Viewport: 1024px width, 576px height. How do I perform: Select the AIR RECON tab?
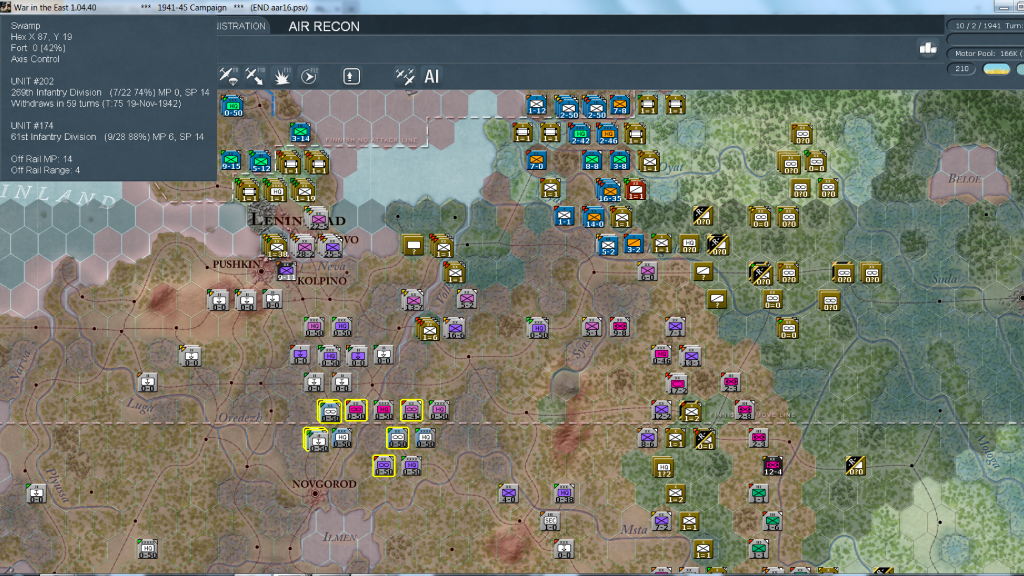click(324, 26)
